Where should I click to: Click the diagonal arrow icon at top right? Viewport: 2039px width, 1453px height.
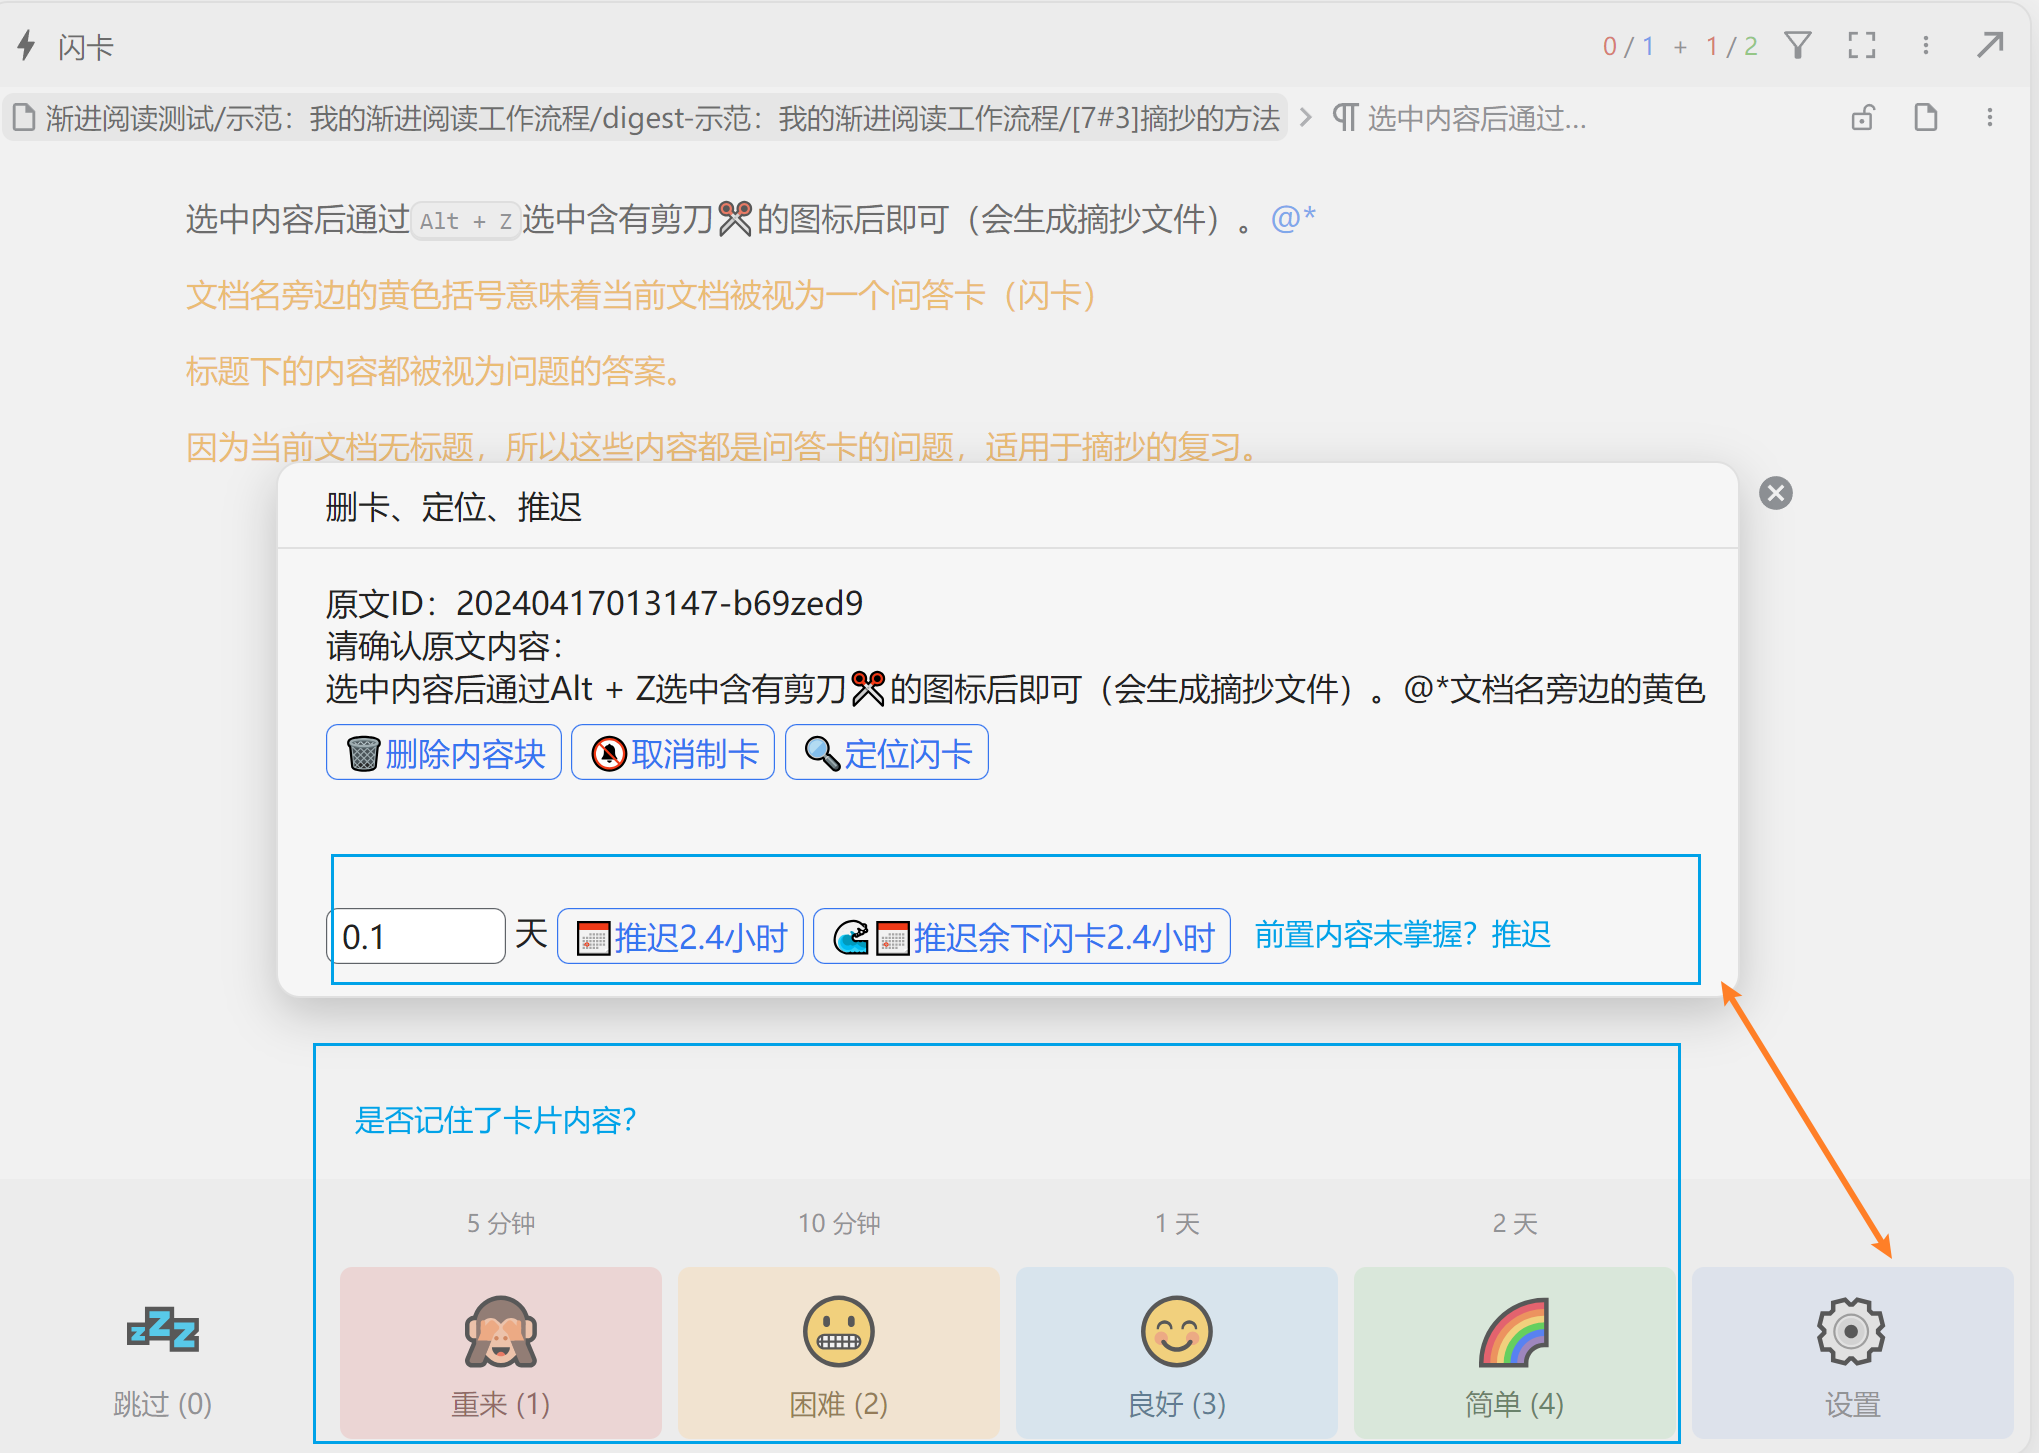tap(1990, 45)
